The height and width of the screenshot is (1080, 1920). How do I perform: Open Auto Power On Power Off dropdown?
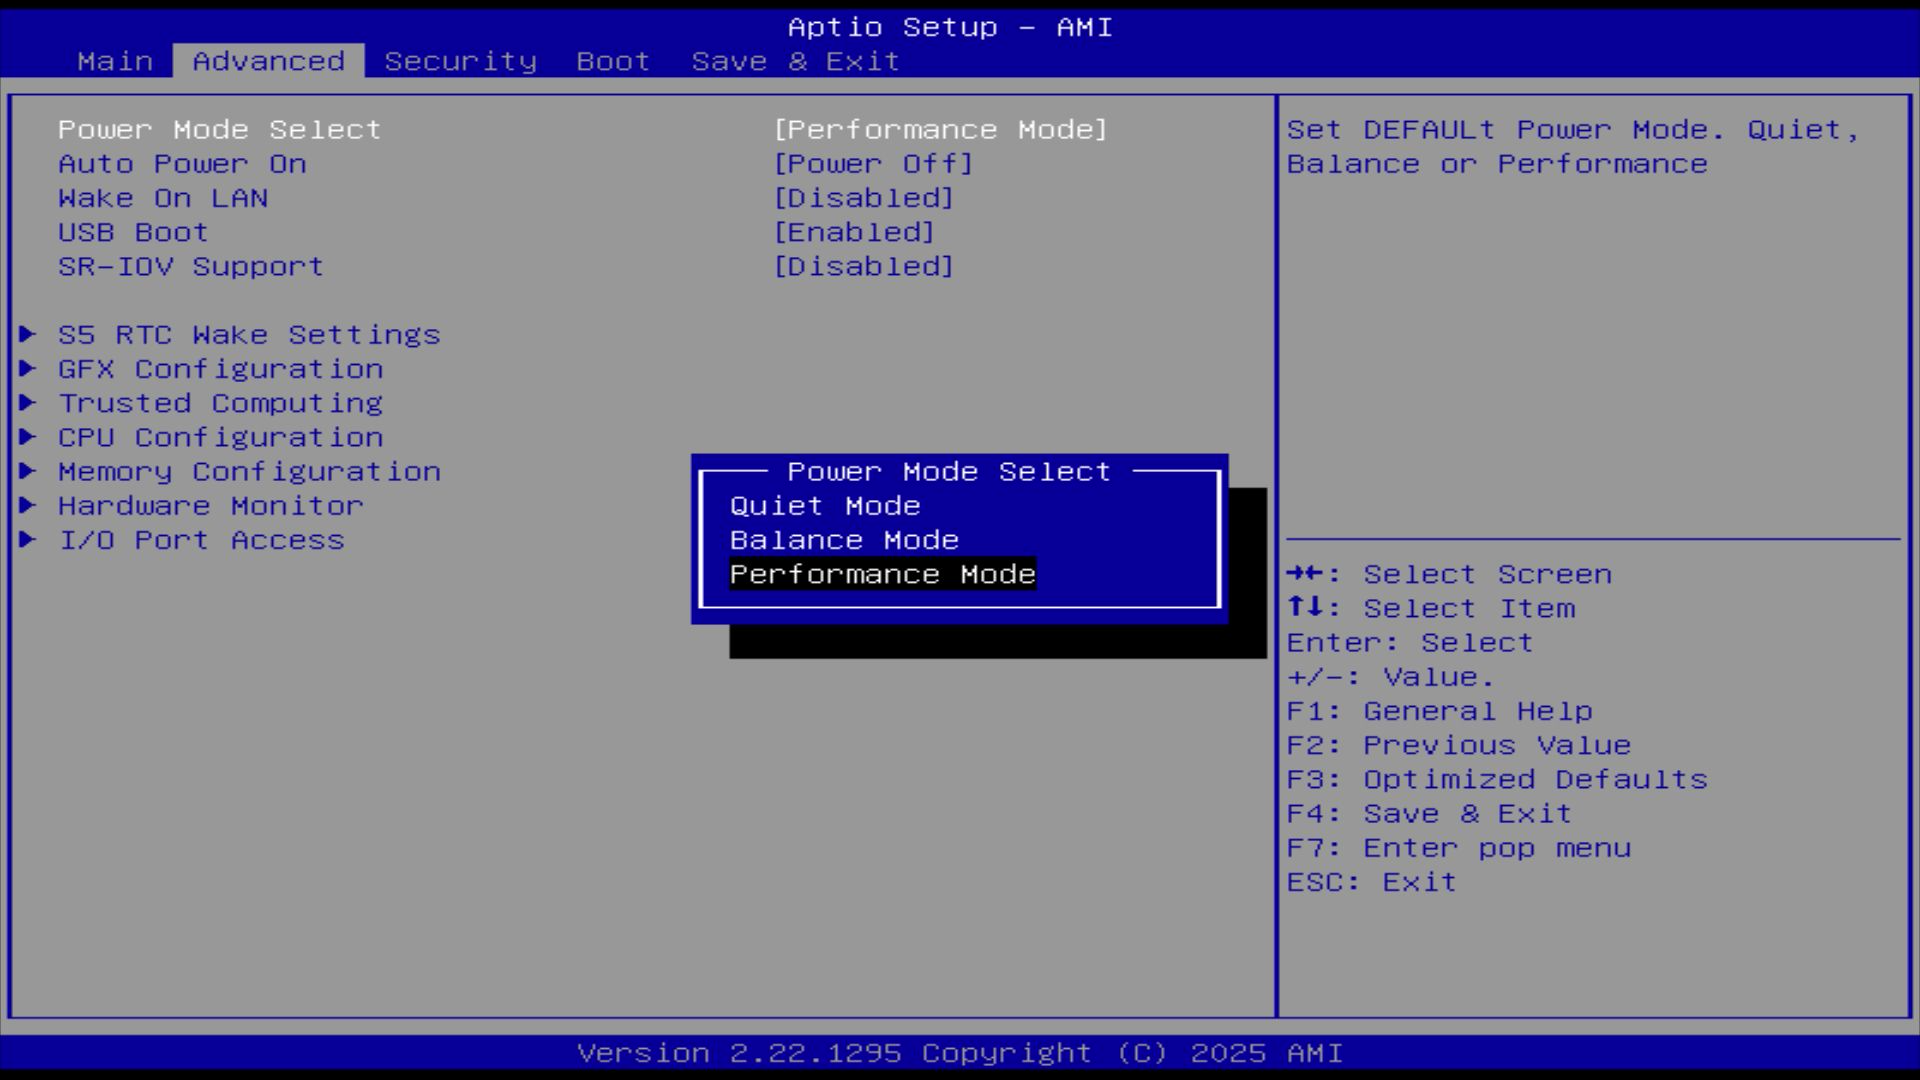873,164
